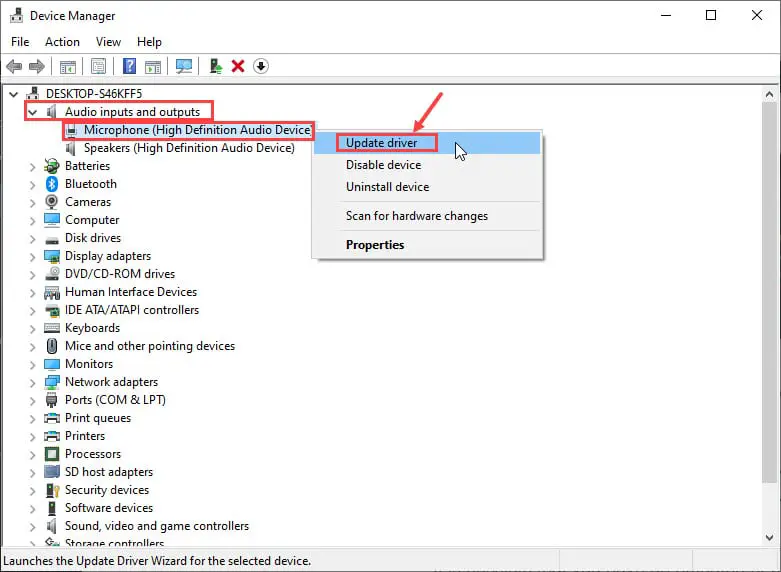
Task: Expand DVD/CD-ROM drives chevron
Action: [32, 274]
